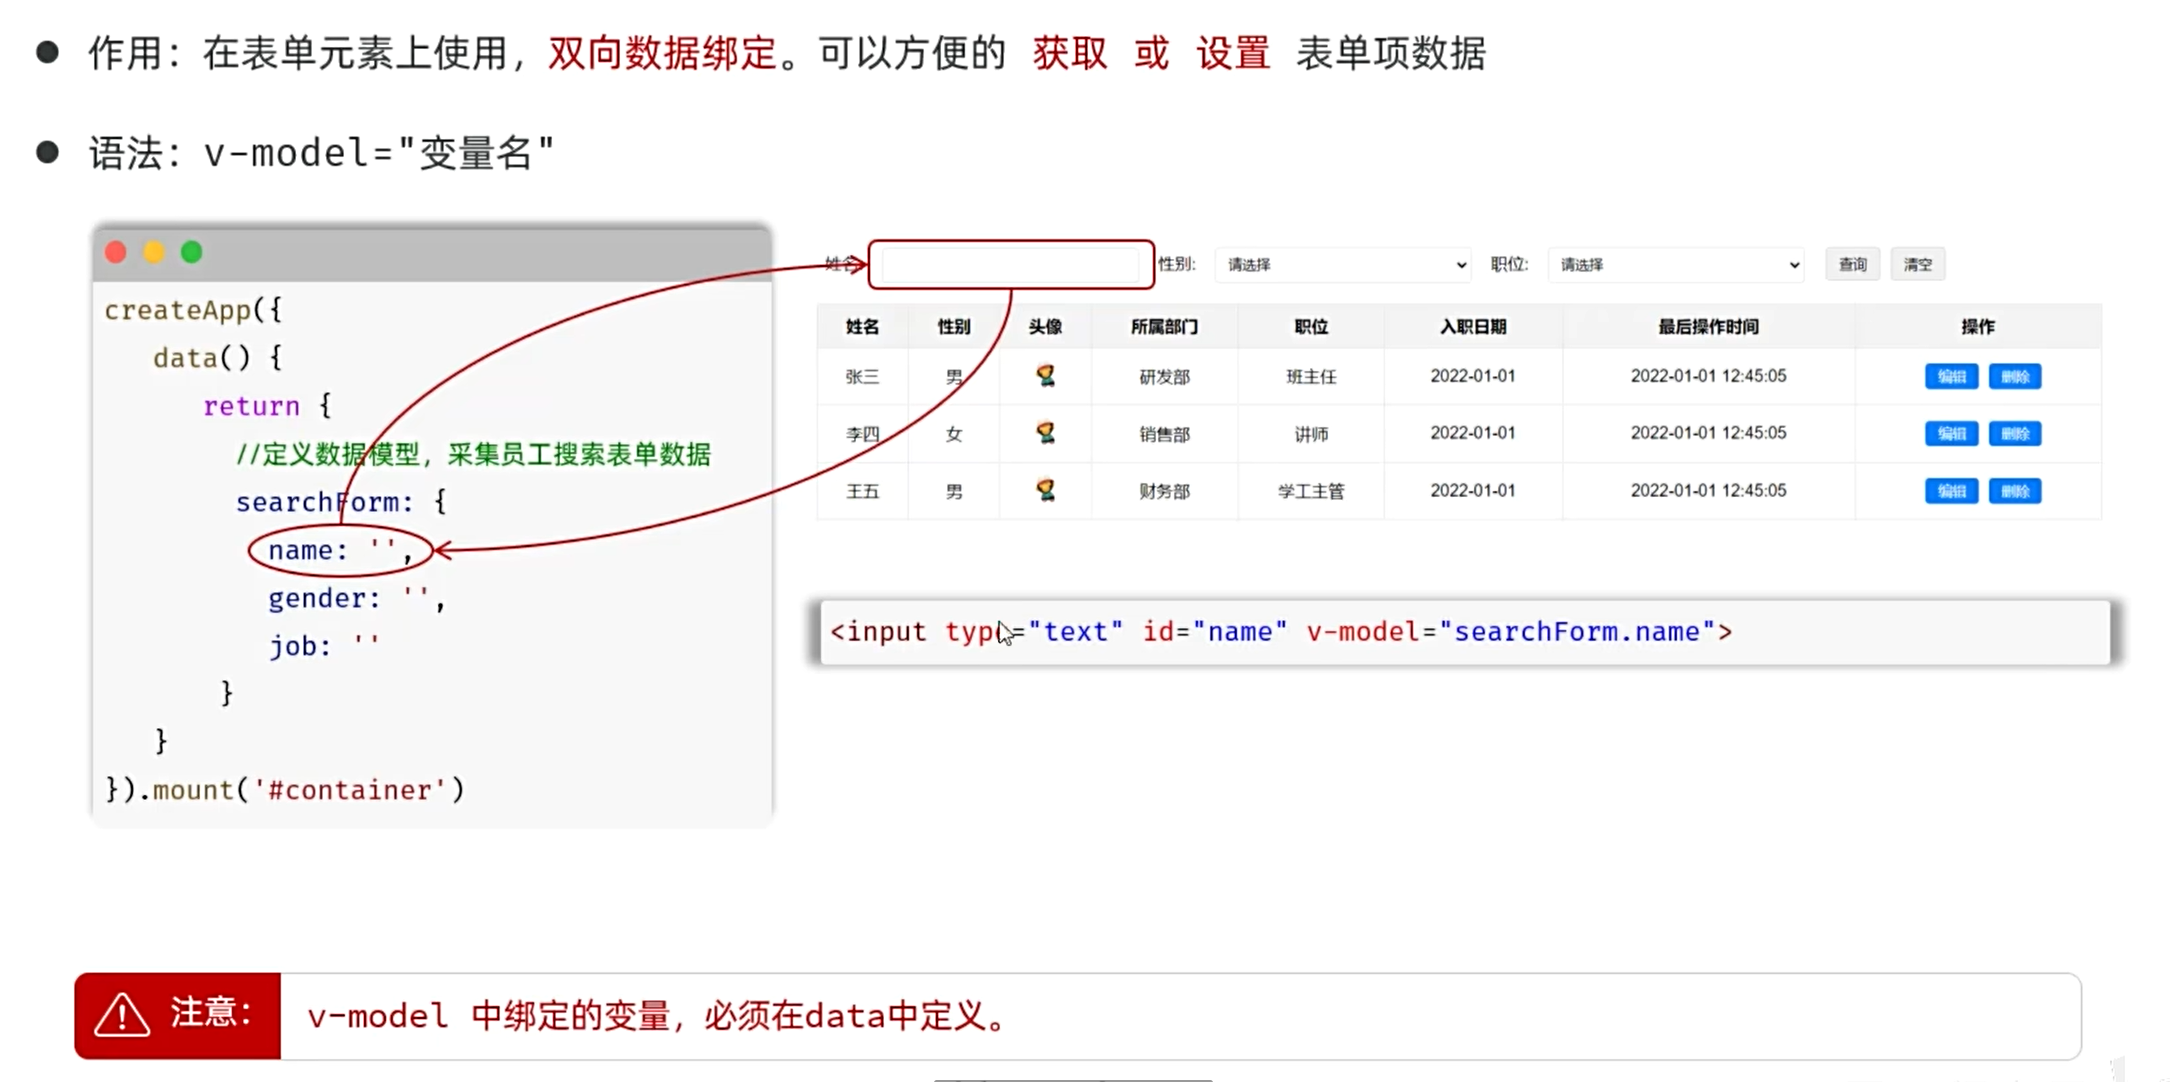The height and width of the screenshot is (1082, 2170).
Task: Click 编辑 button for 张三
Action: [x=1951, y=377]
